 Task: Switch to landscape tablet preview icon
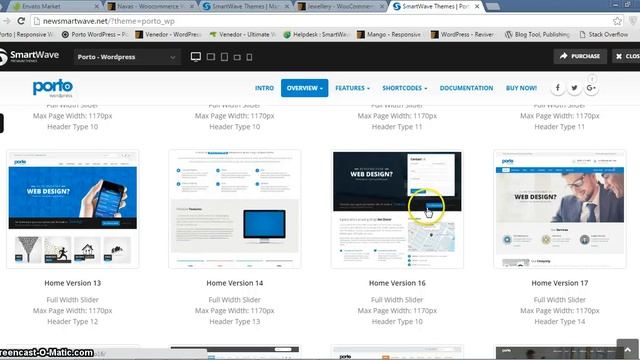pyautogui.click(x=211, y=57)
